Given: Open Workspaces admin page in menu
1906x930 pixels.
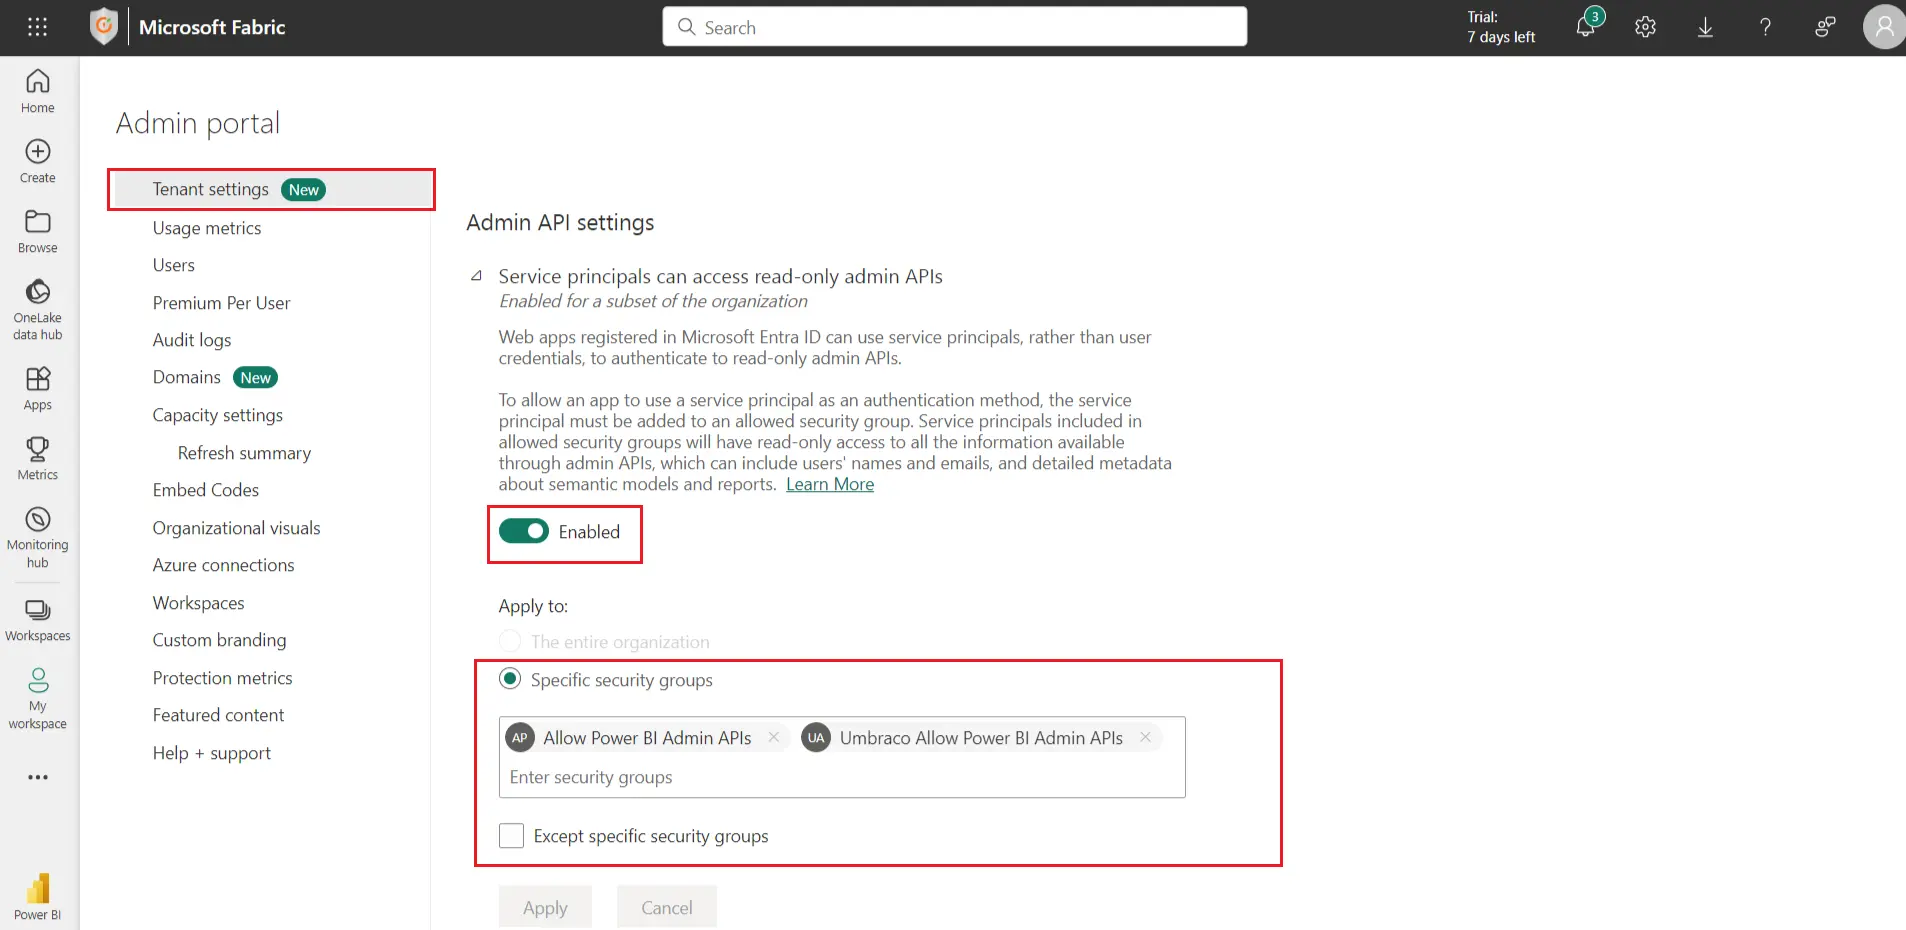Looking at the screenshot, I should pos(198,603).
